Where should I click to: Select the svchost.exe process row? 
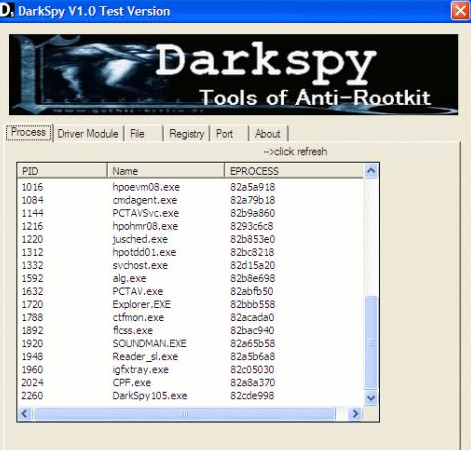point(190,265)
